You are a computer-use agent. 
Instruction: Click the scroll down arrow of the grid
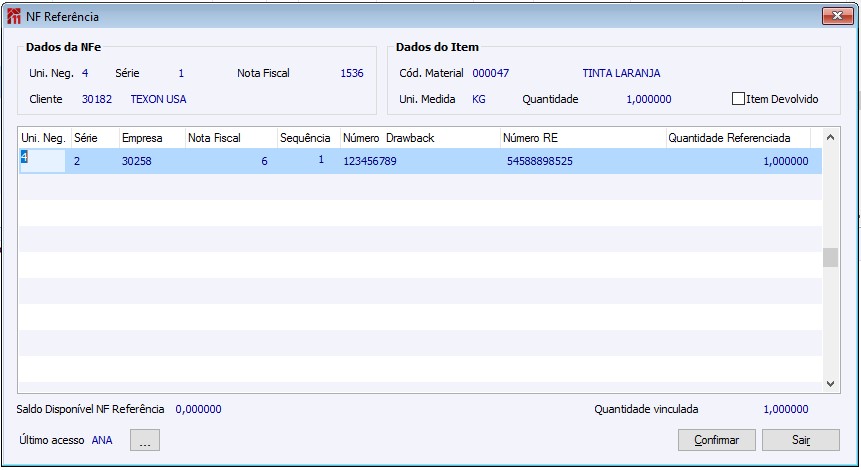pos(830,384)
